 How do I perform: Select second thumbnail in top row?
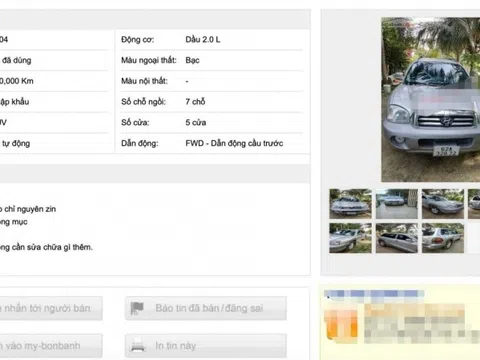tap(397, 204)
